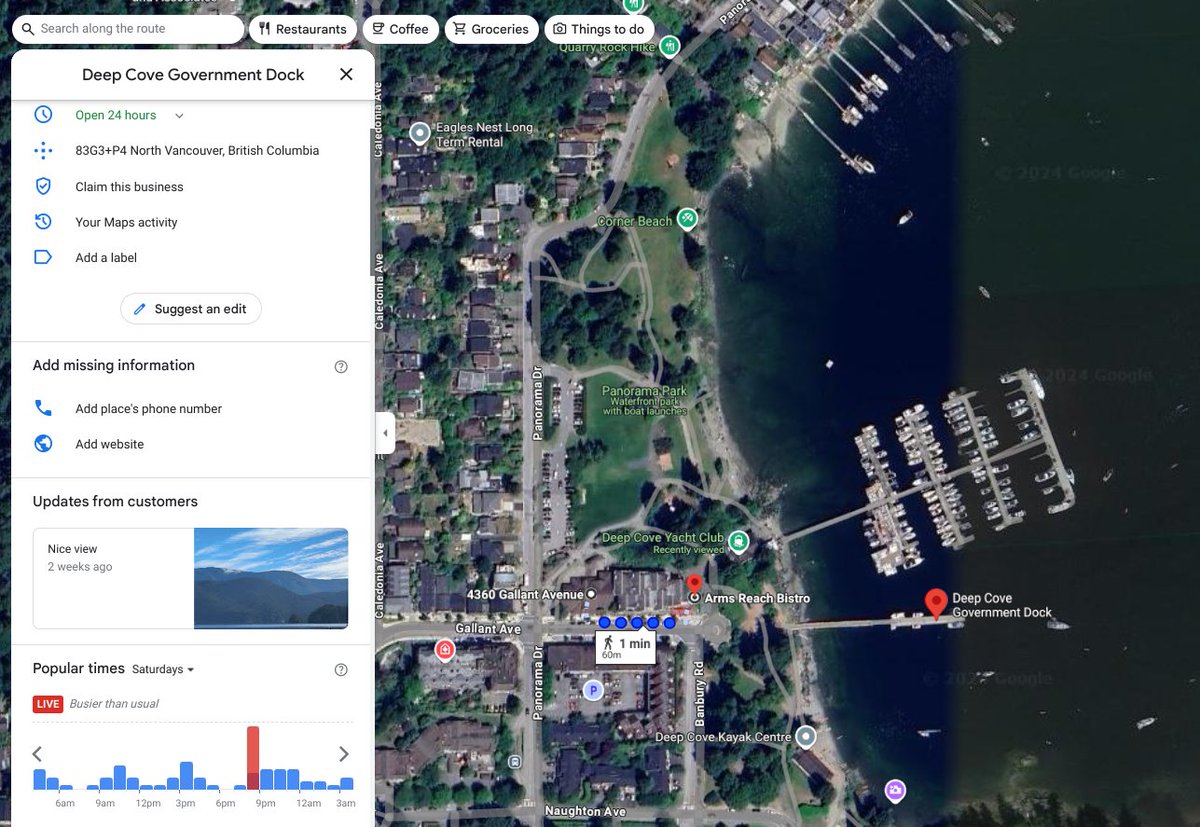Click the Deep Cove Yacht Club marker
This screenshot has width=1200, height=827.
(738, 542)
